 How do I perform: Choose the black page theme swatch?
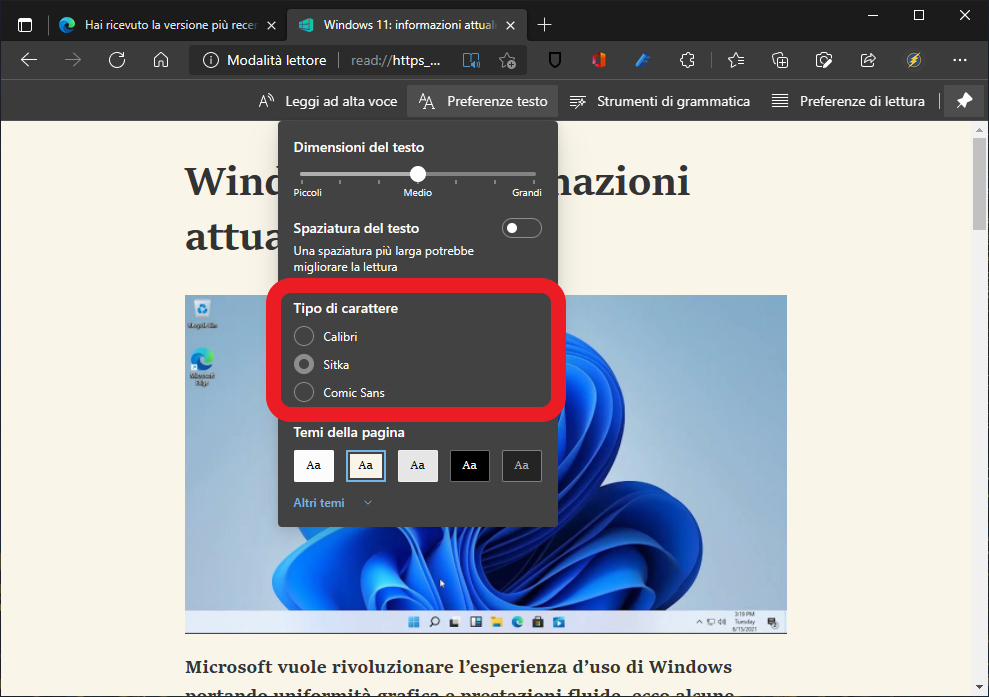[469, 466]
